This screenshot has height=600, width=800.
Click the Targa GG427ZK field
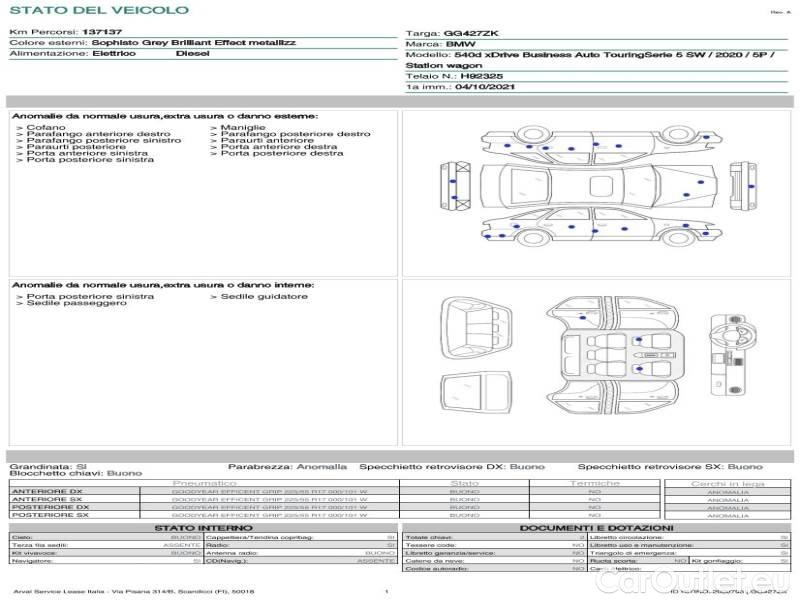tap(459, 33)
